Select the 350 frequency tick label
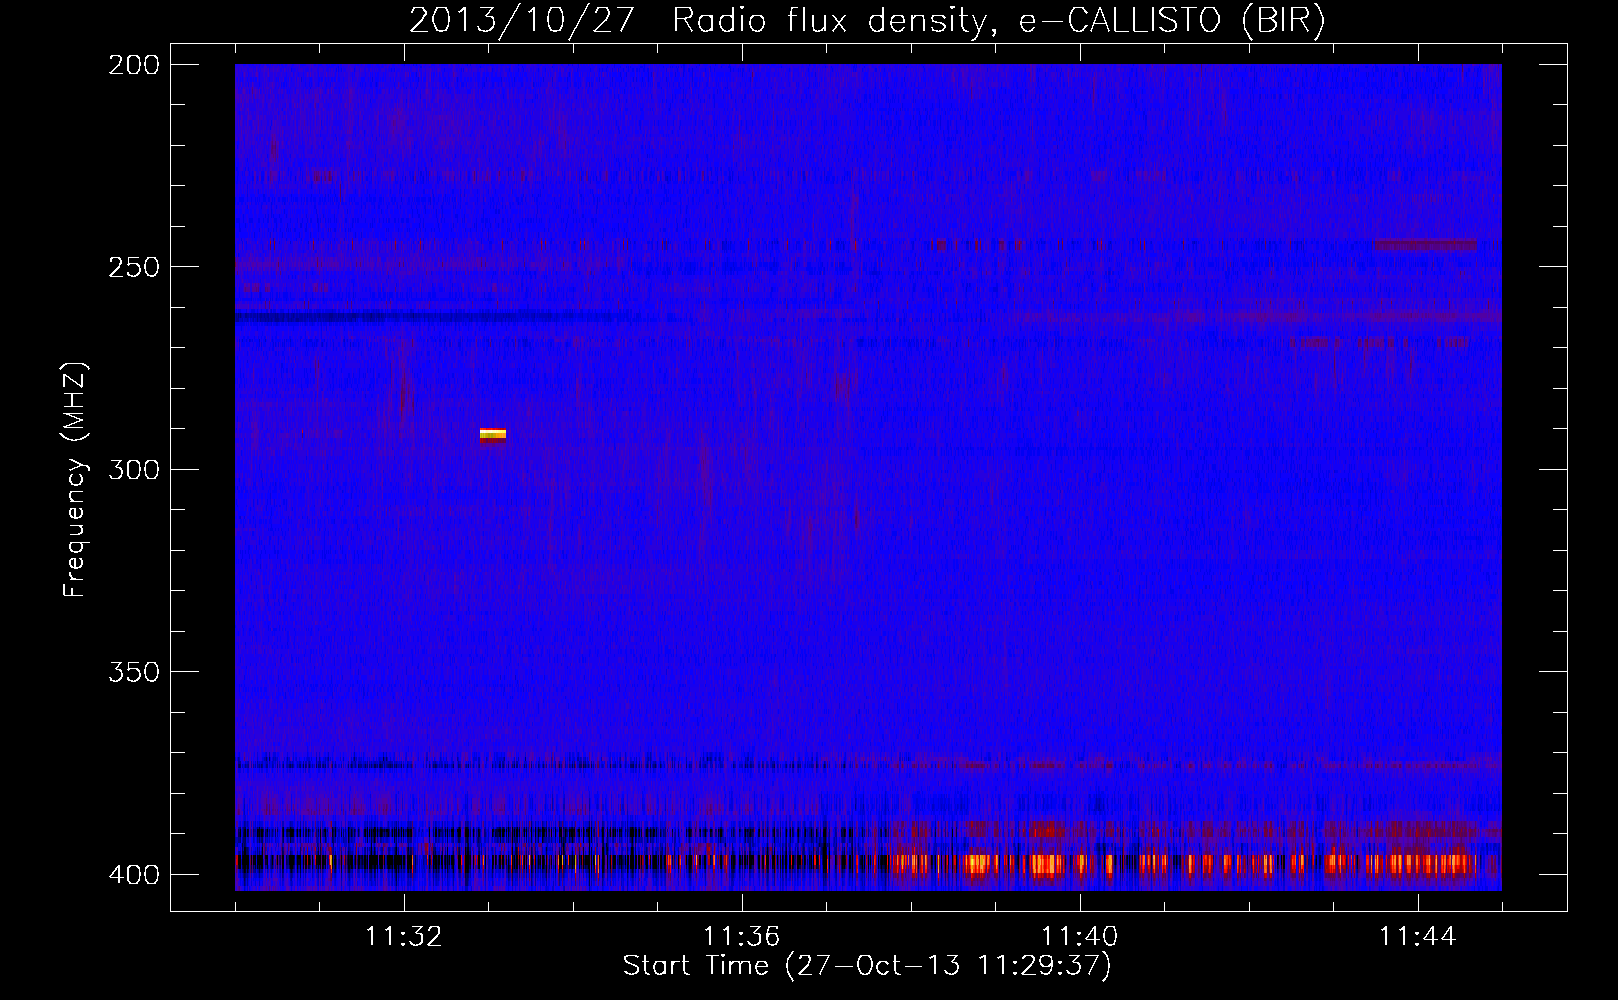The width and height of the screenshot is (1618, 1000). (x=134, y=672)
